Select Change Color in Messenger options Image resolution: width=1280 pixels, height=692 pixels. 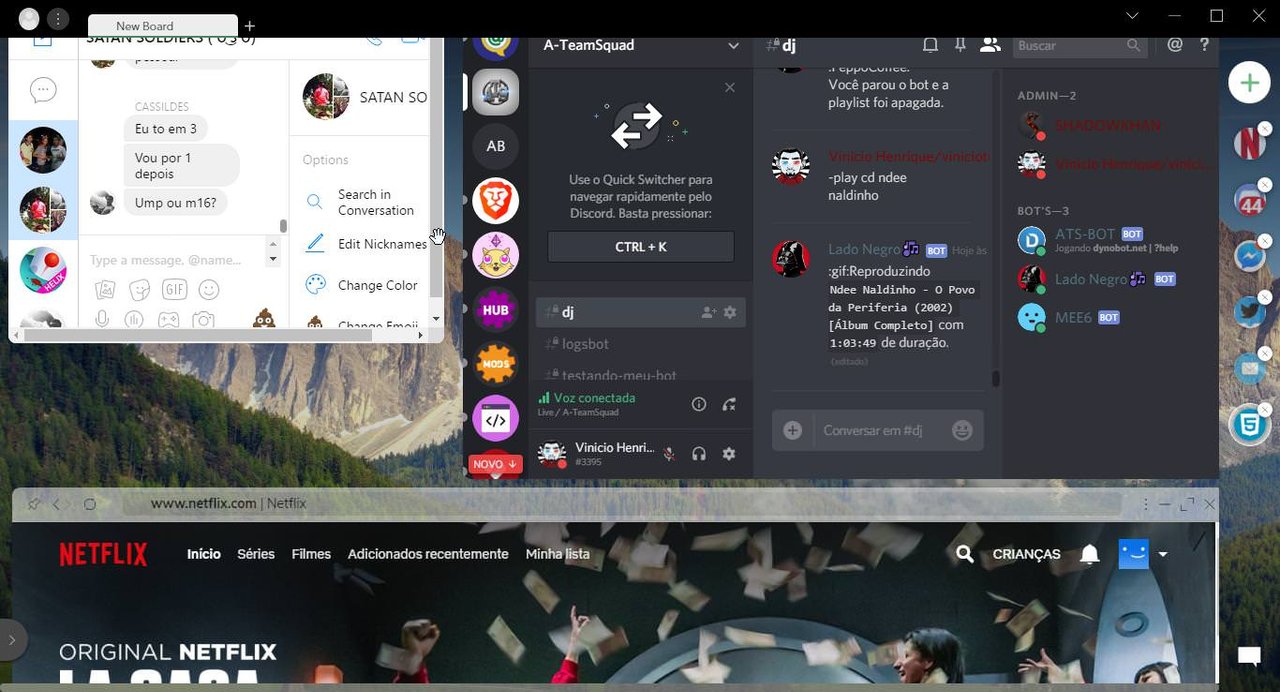[x=362, y=285]
